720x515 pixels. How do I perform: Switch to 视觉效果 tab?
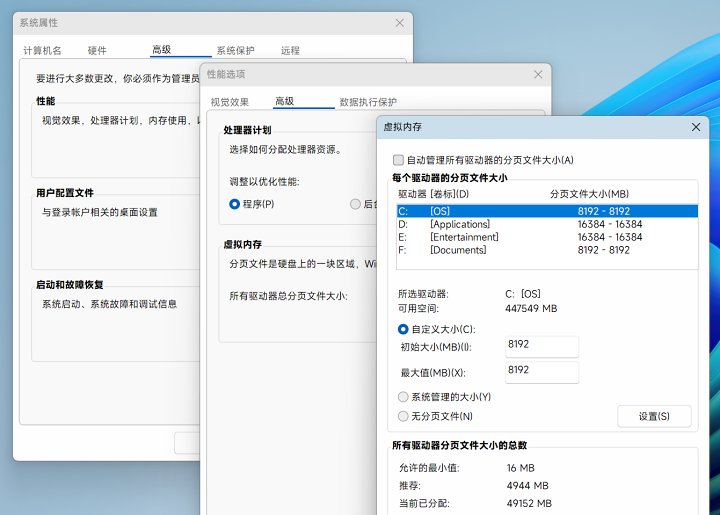(x=229, y=102)
